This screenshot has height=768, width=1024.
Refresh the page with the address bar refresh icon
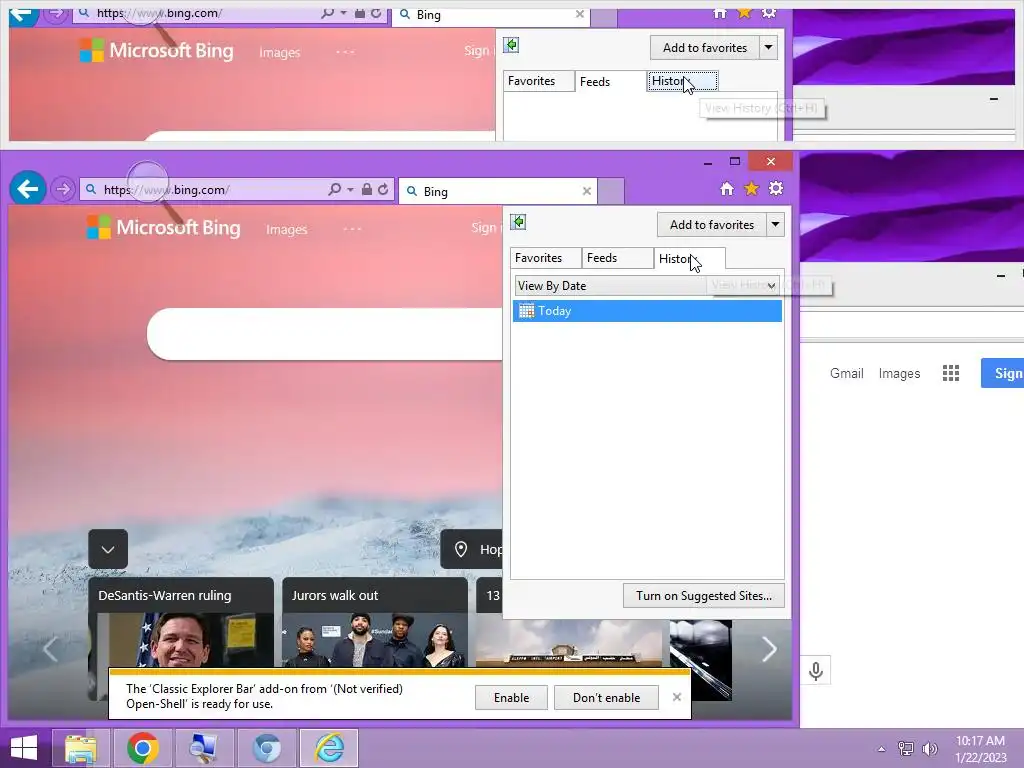click(383, 189)
